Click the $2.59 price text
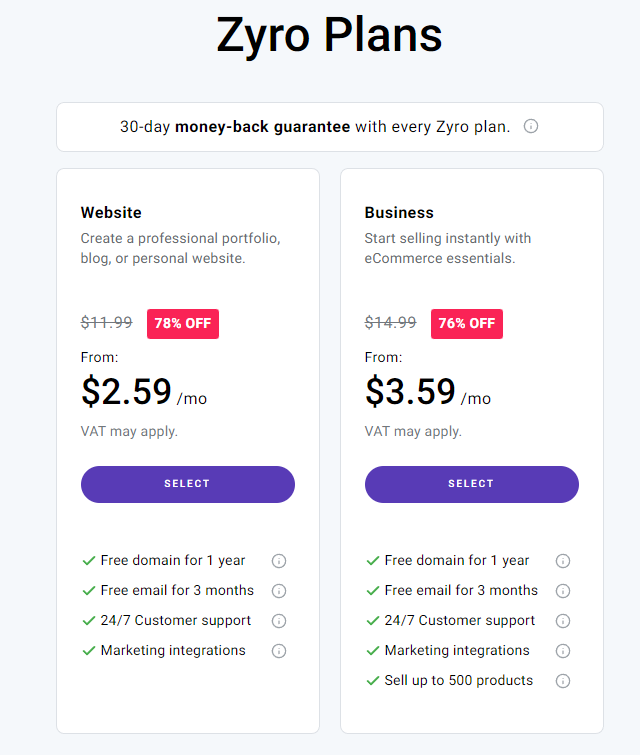Screen dimensions: 640x755 click(x=127, y=392)
